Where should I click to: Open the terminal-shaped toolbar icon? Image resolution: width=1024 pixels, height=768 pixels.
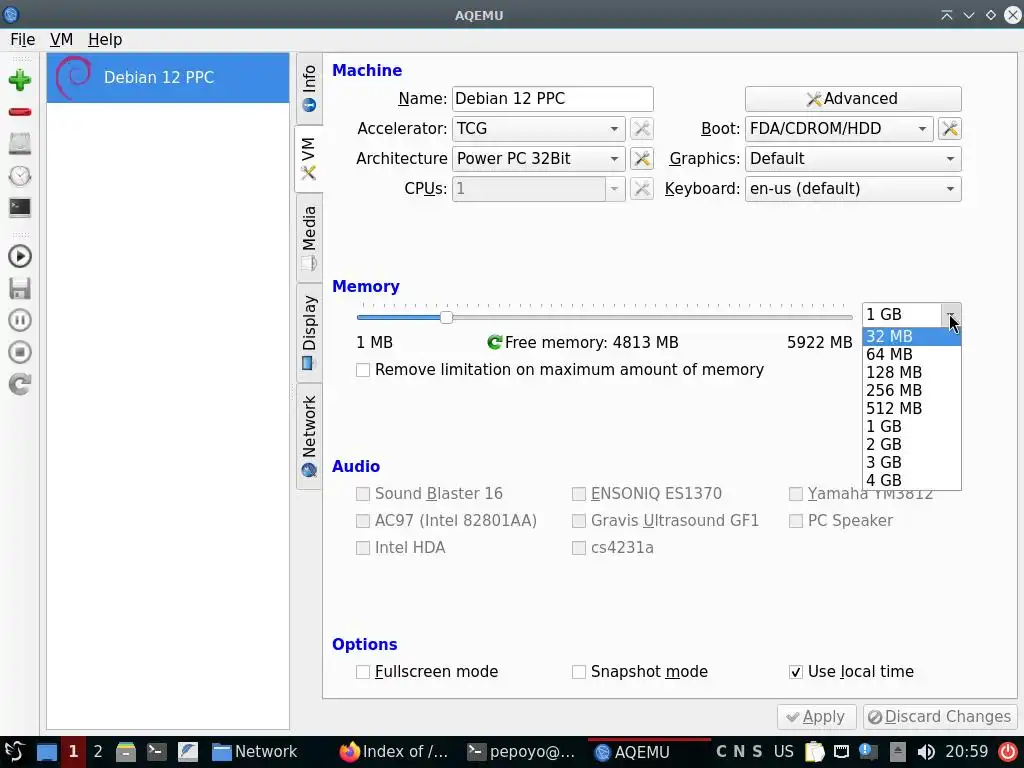click(20, 208)
